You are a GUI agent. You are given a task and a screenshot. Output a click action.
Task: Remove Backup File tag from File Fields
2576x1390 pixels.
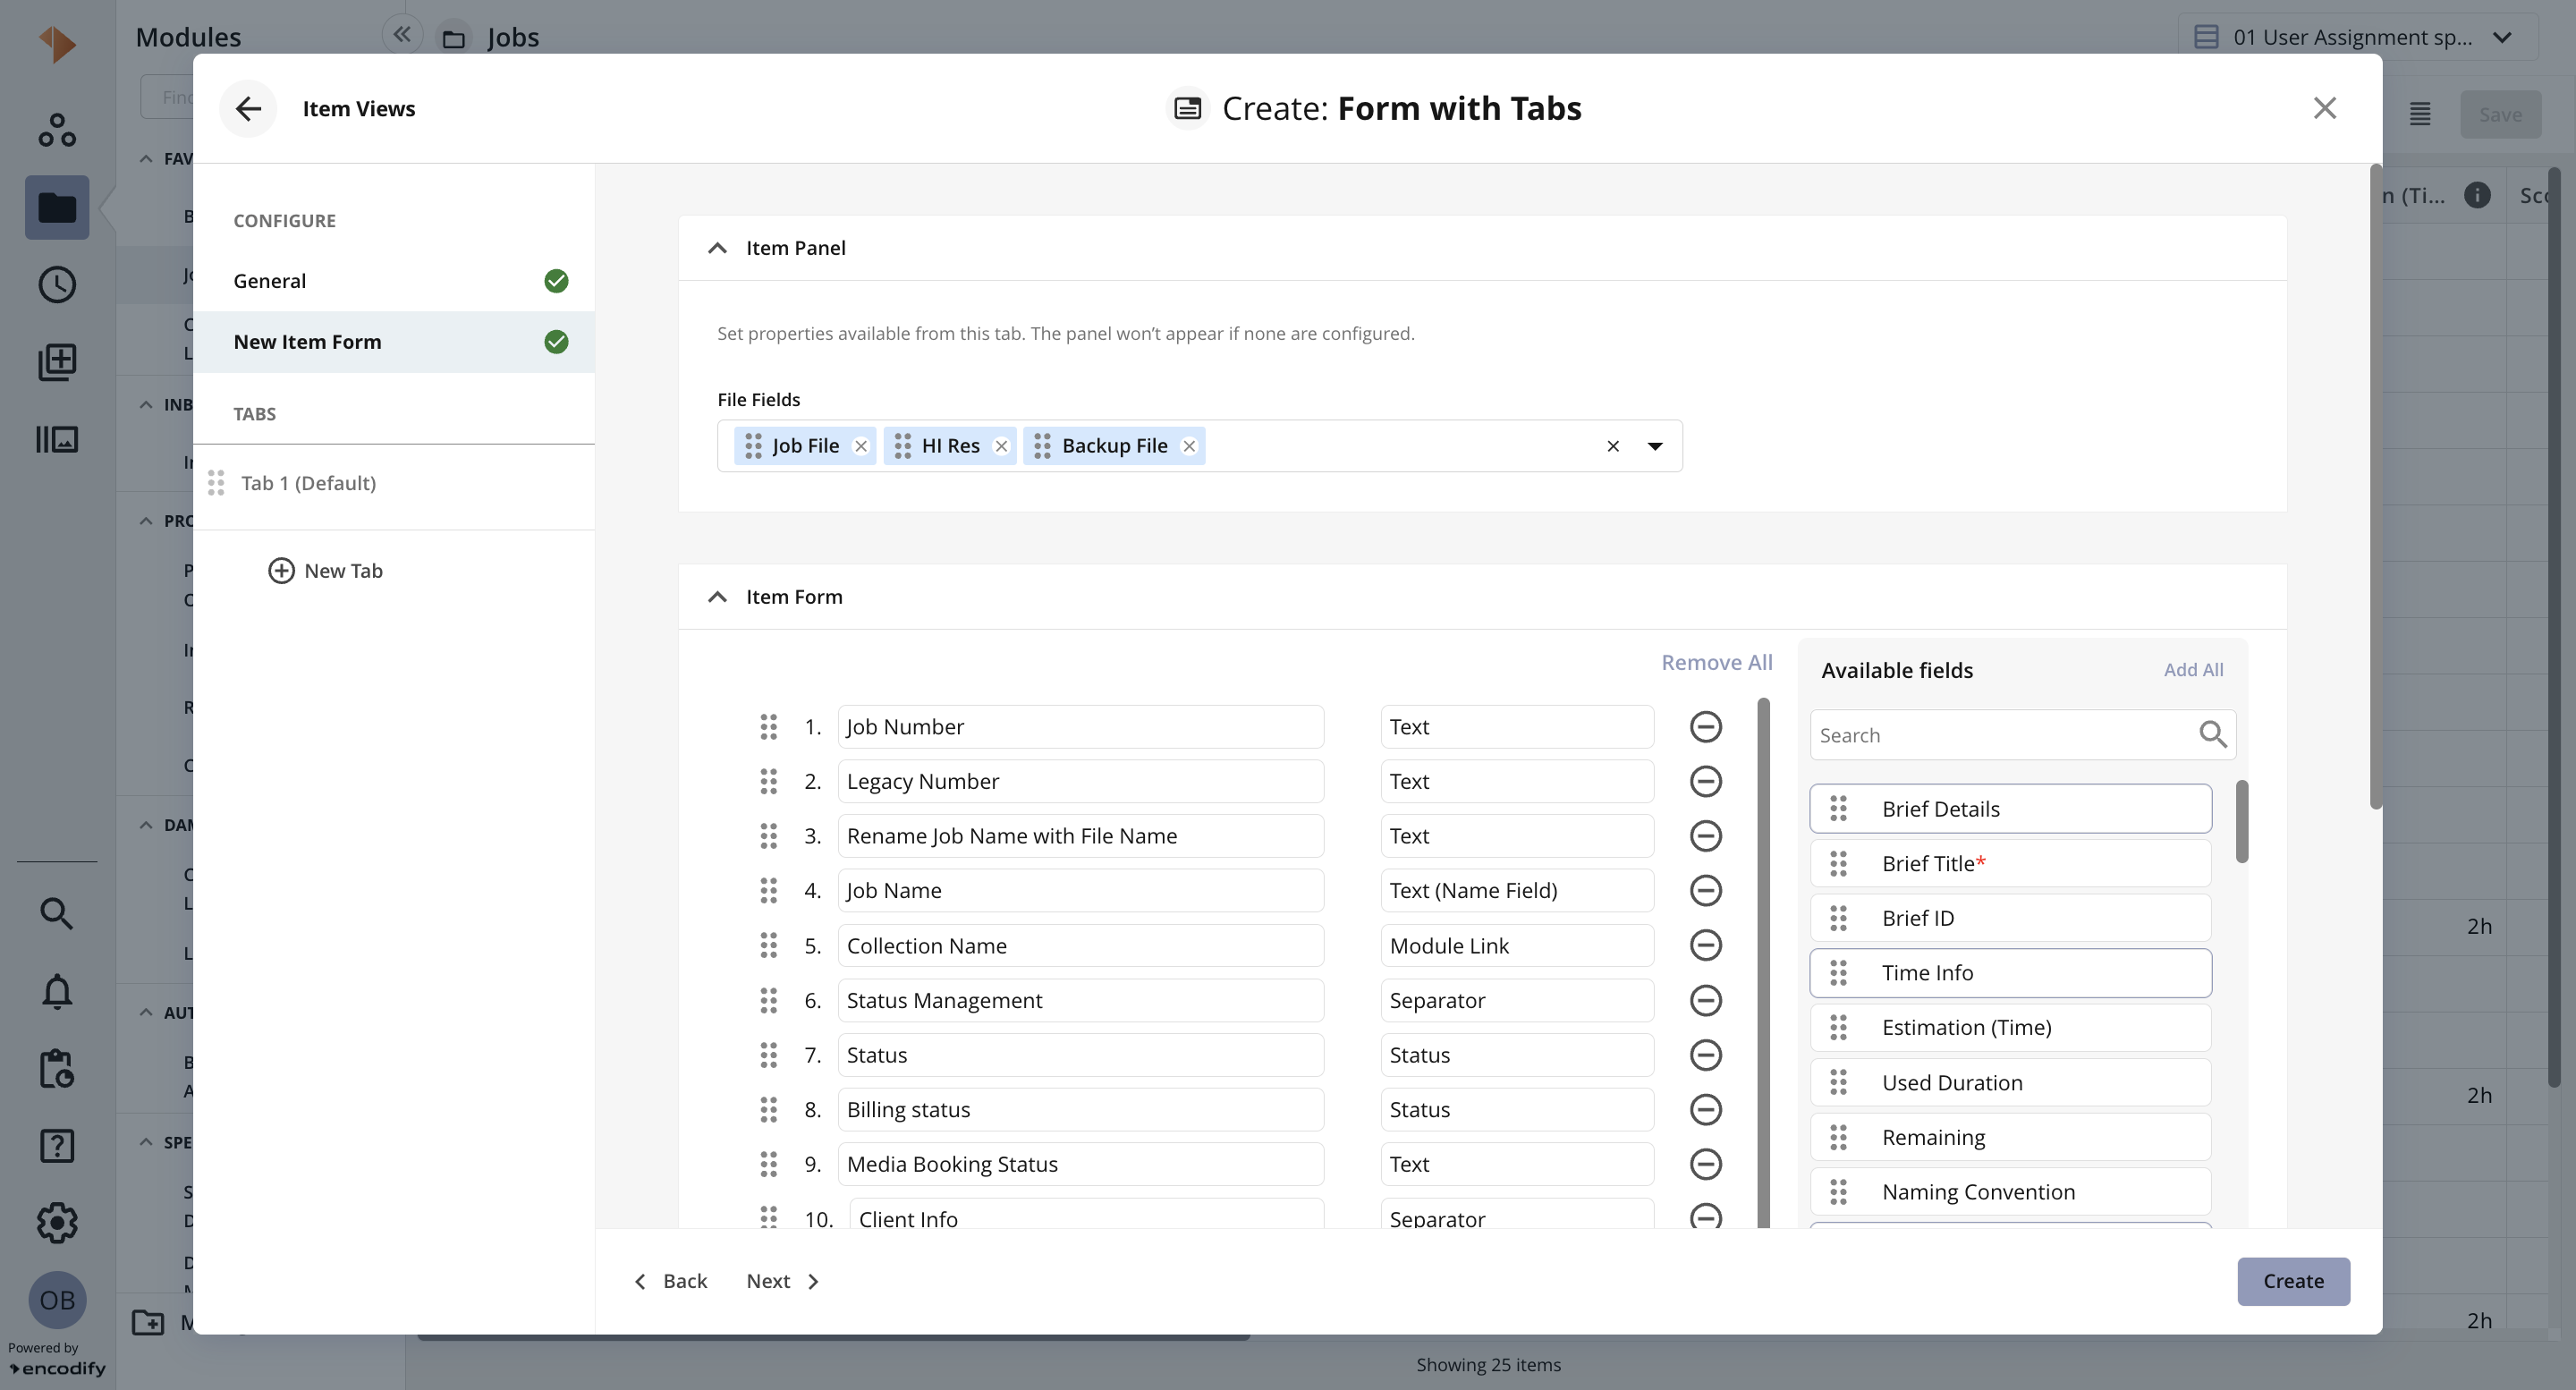coord(1189,446)
